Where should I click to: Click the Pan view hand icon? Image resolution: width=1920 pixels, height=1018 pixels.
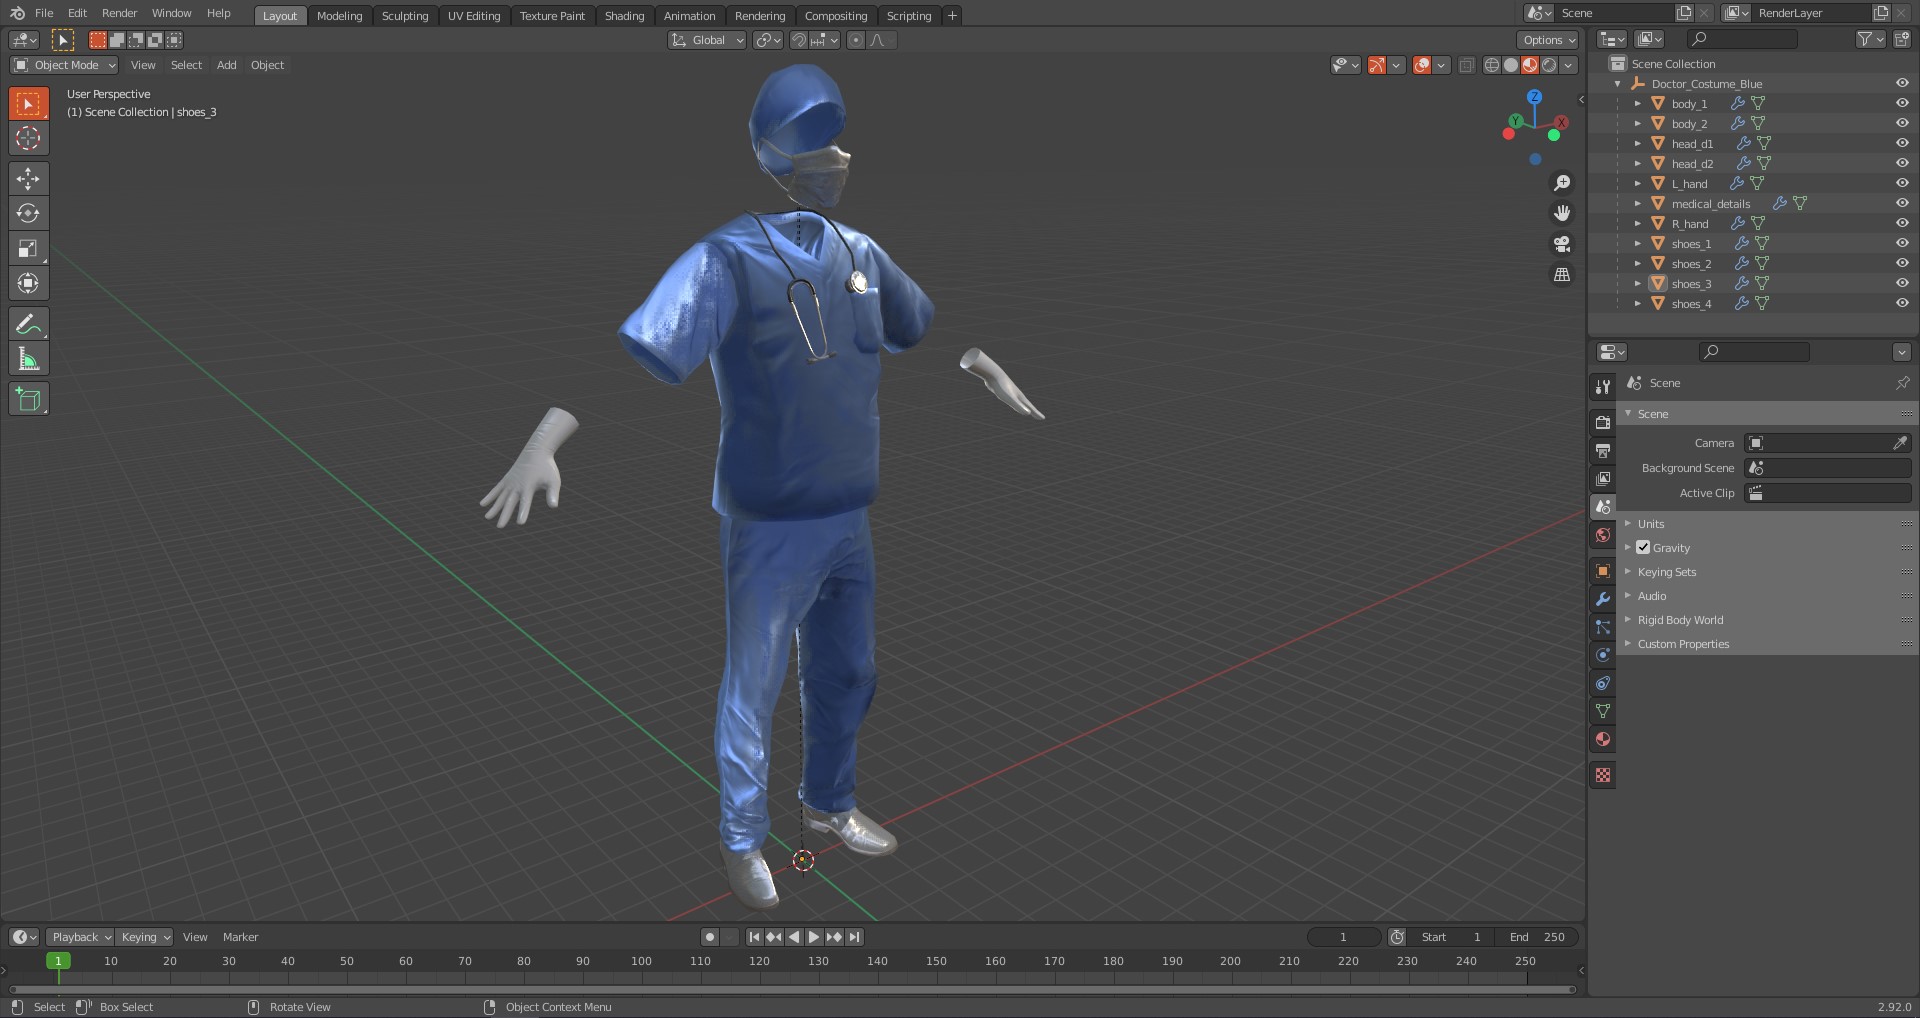[1561, 213]
